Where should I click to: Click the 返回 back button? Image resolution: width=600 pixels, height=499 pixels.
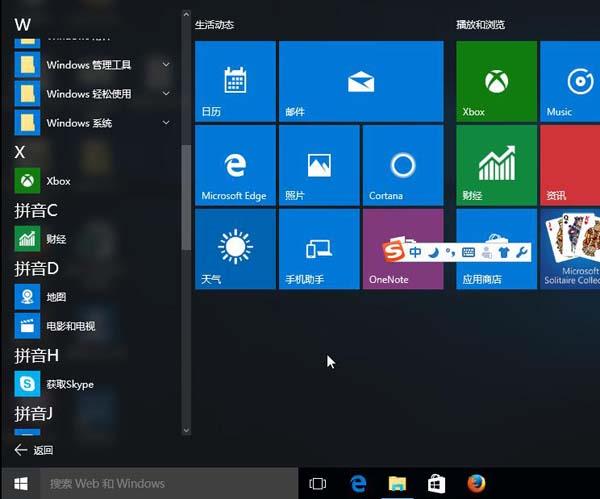(x=34, y=450)
